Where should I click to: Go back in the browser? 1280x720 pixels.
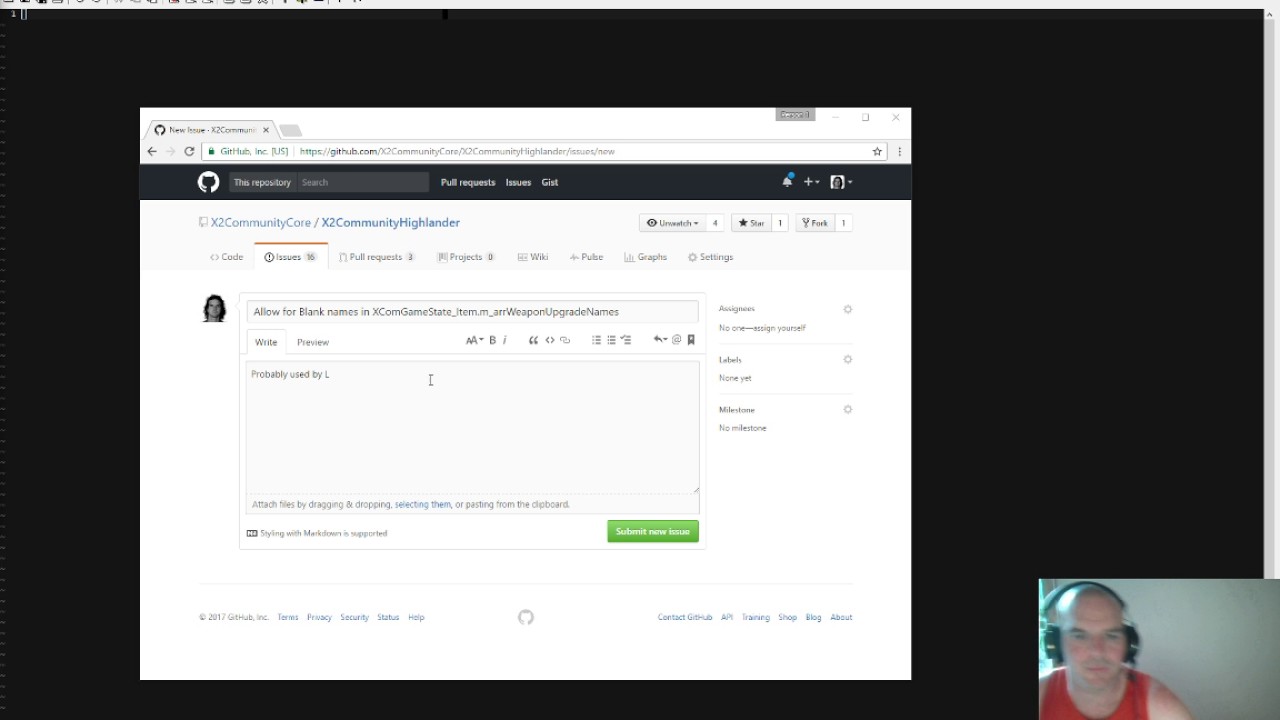pos(152,151)
